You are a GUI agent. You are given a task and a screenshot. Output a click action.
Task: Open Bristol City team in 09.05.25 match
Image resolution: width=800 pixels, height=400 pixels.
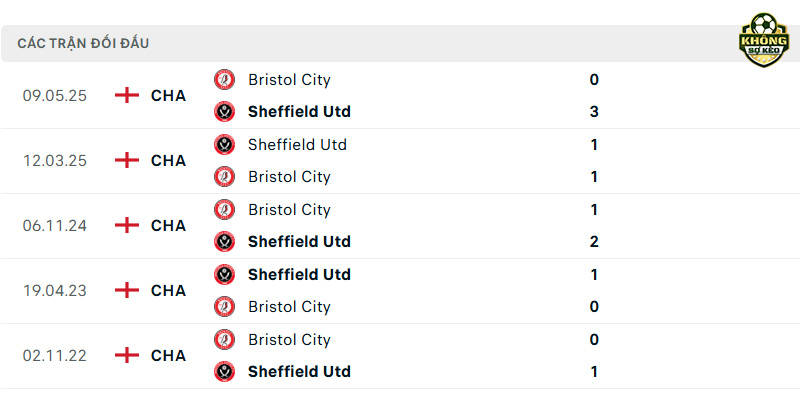pyautogui.click(x=289, y=80)
